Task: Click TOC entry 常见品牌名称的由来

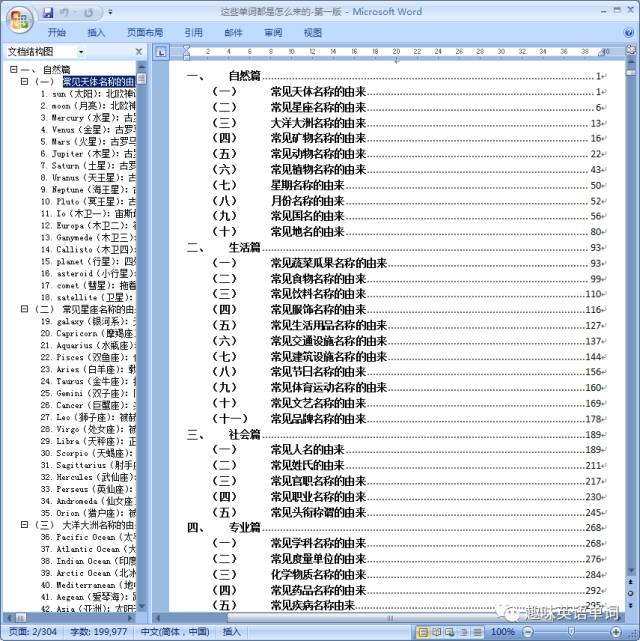Action: [318, 419]
